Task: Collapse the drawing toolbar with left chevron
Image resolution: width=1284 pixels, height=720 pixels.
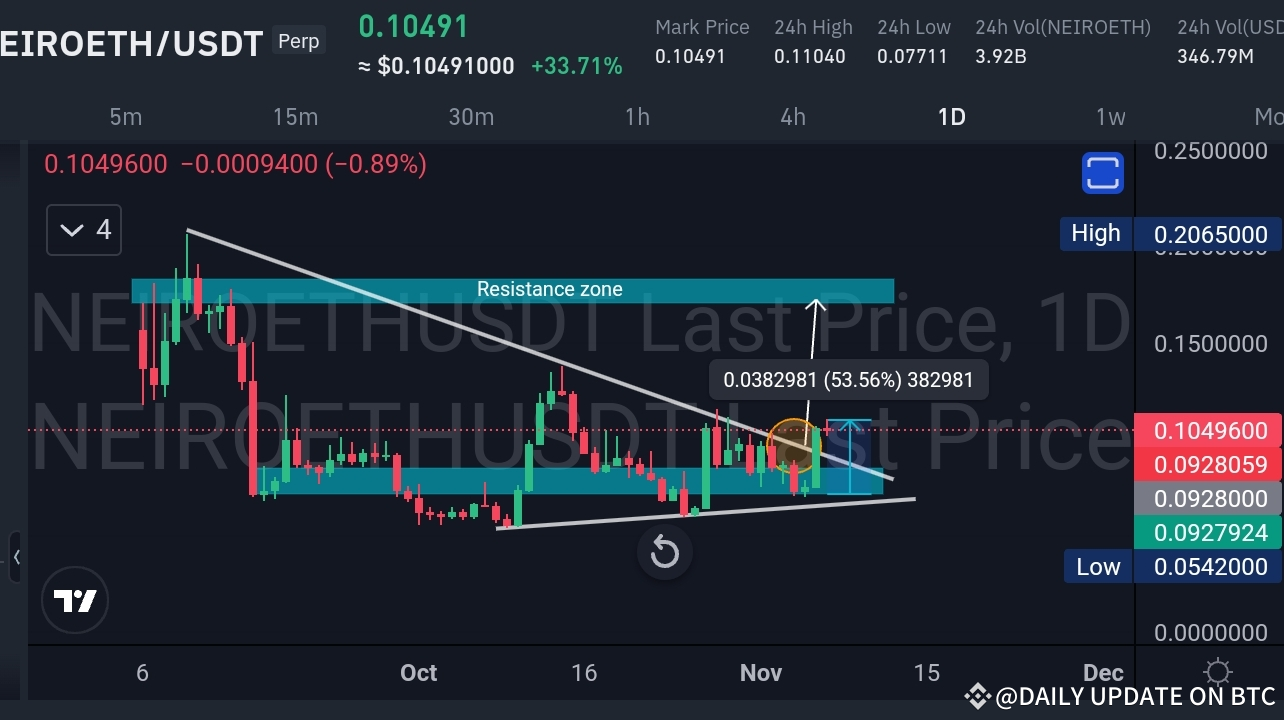Action: coord(16,558)
